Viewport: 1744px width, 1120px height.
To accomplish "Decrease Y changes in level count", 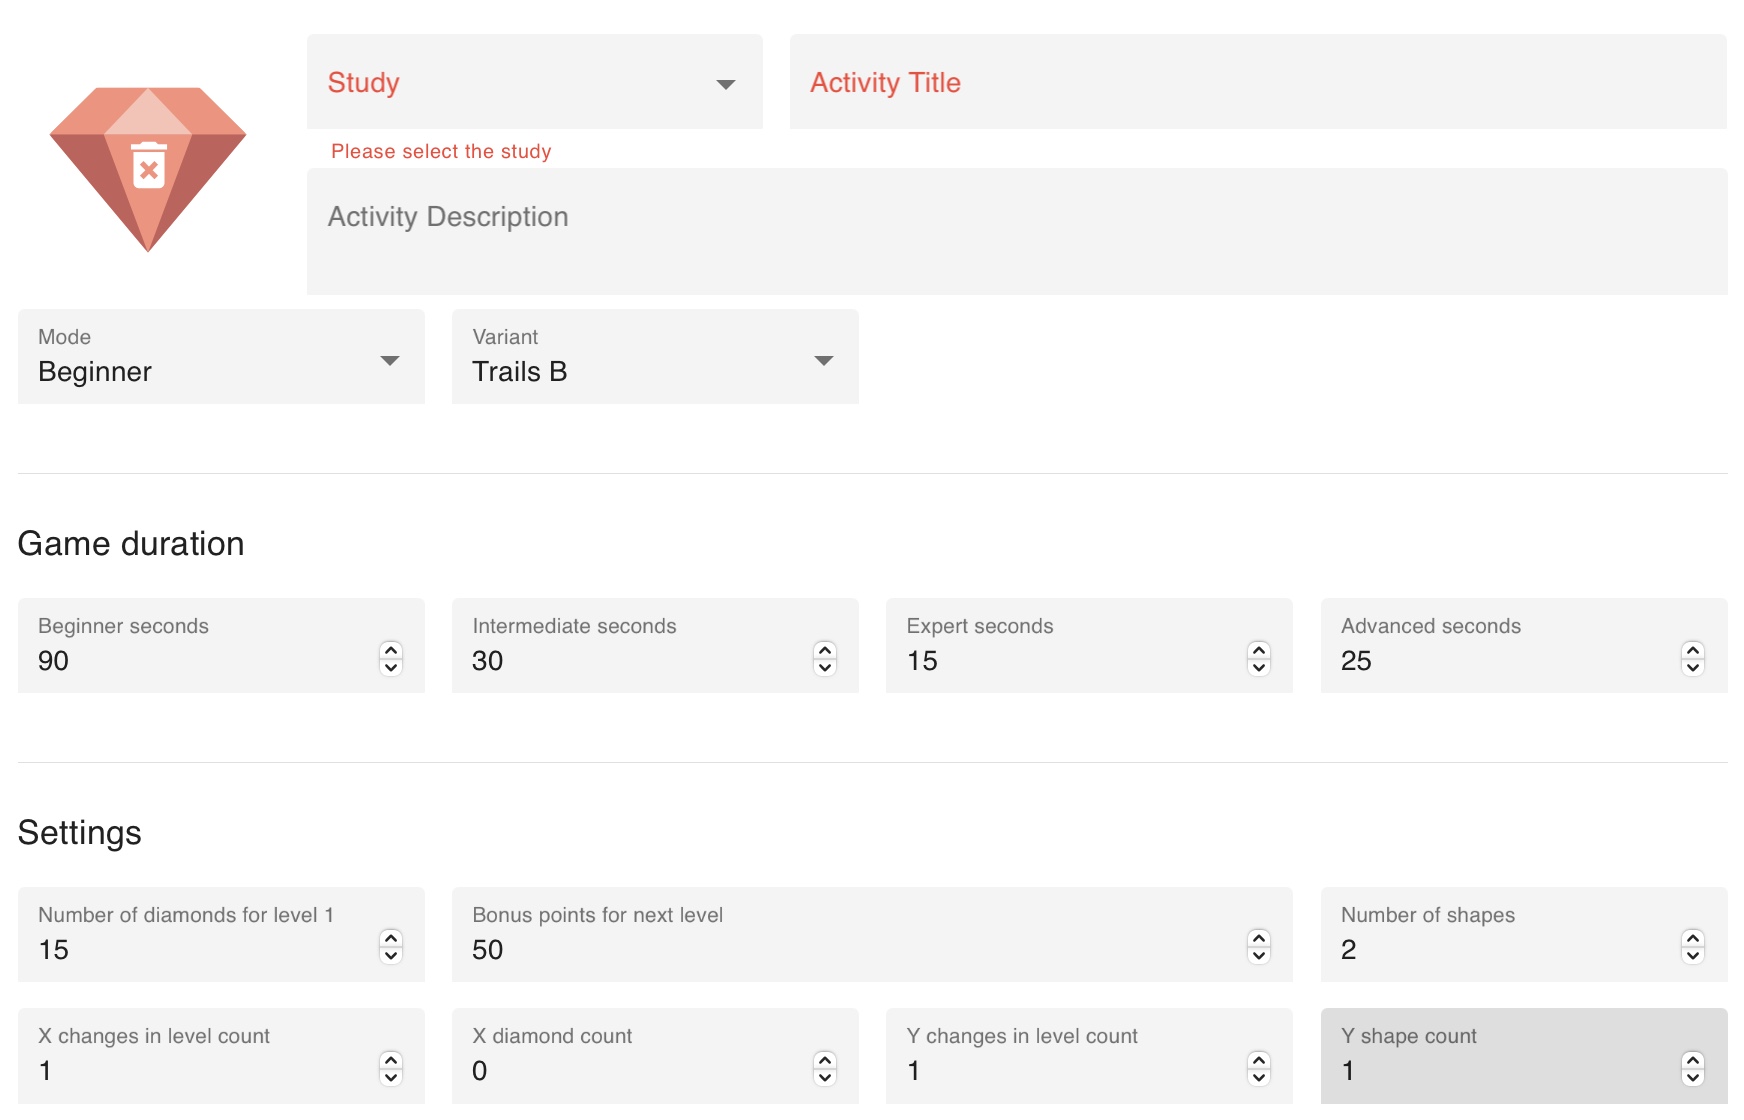I will (x=1259, y=1078).
